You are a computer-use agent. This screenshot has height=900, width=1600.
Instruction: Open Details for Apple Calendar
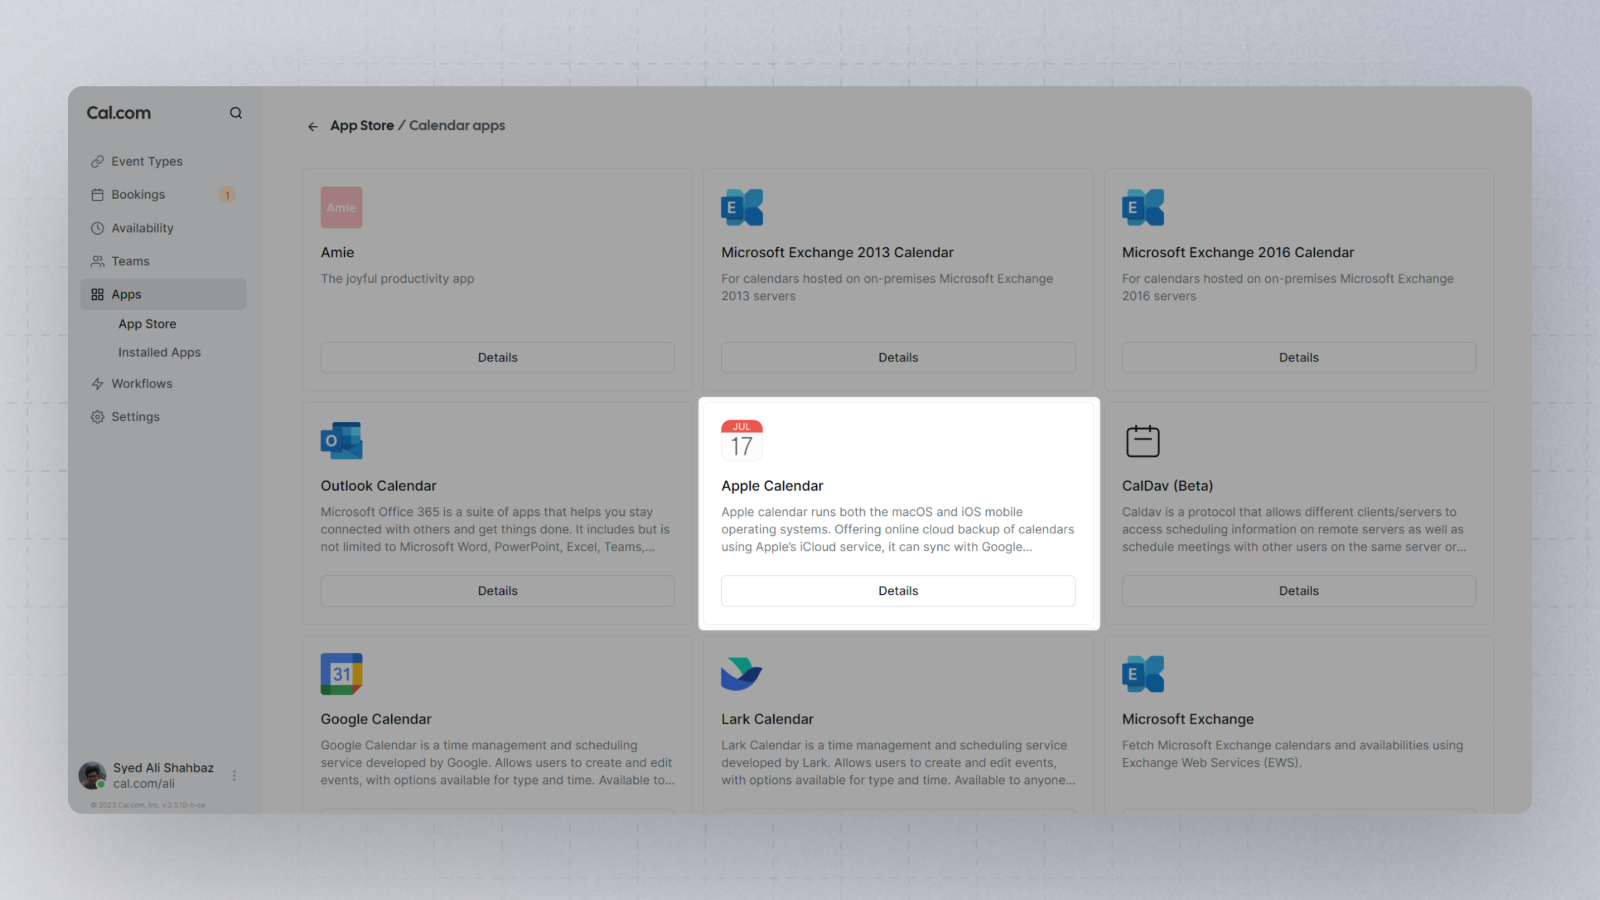[898, 591]
